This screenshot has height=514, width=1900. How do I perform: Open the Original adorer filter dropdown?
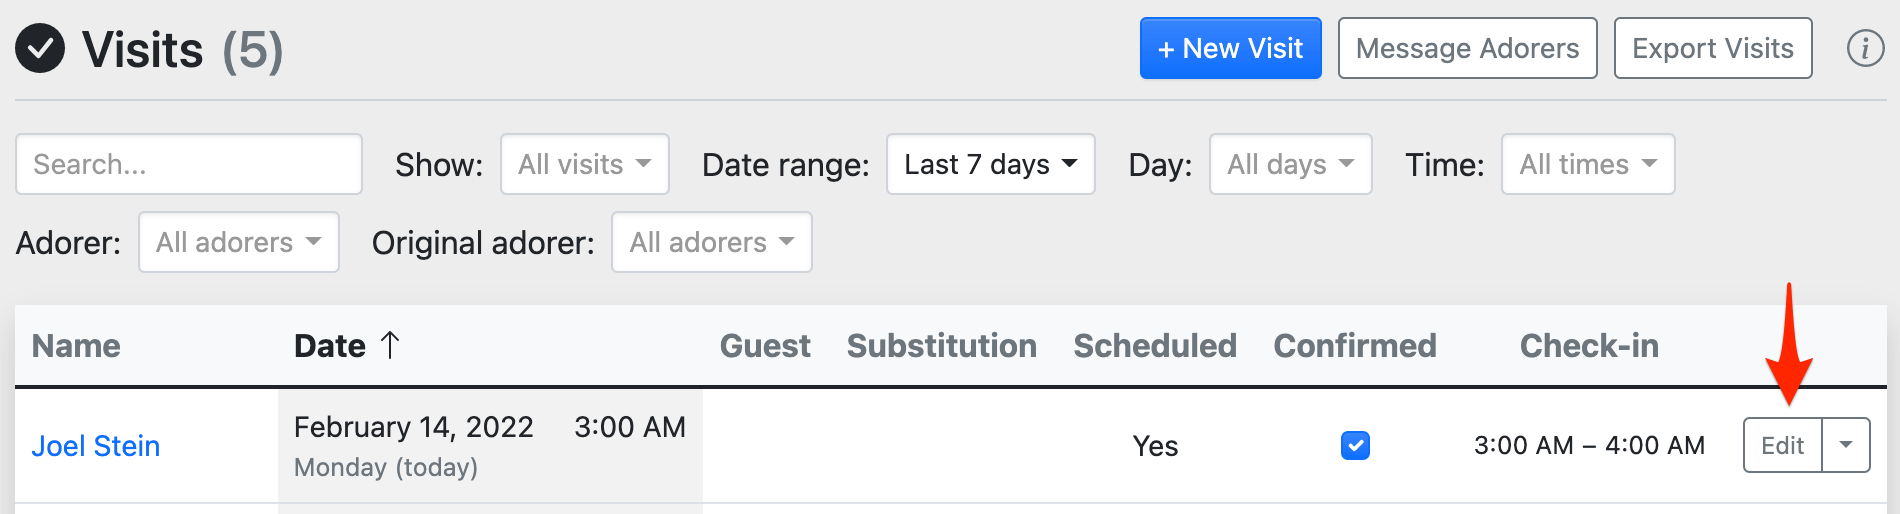coord(711,242)
